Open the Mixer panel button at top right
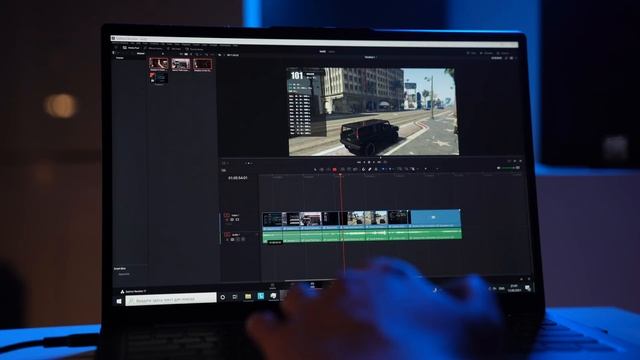 click(471, 53)
